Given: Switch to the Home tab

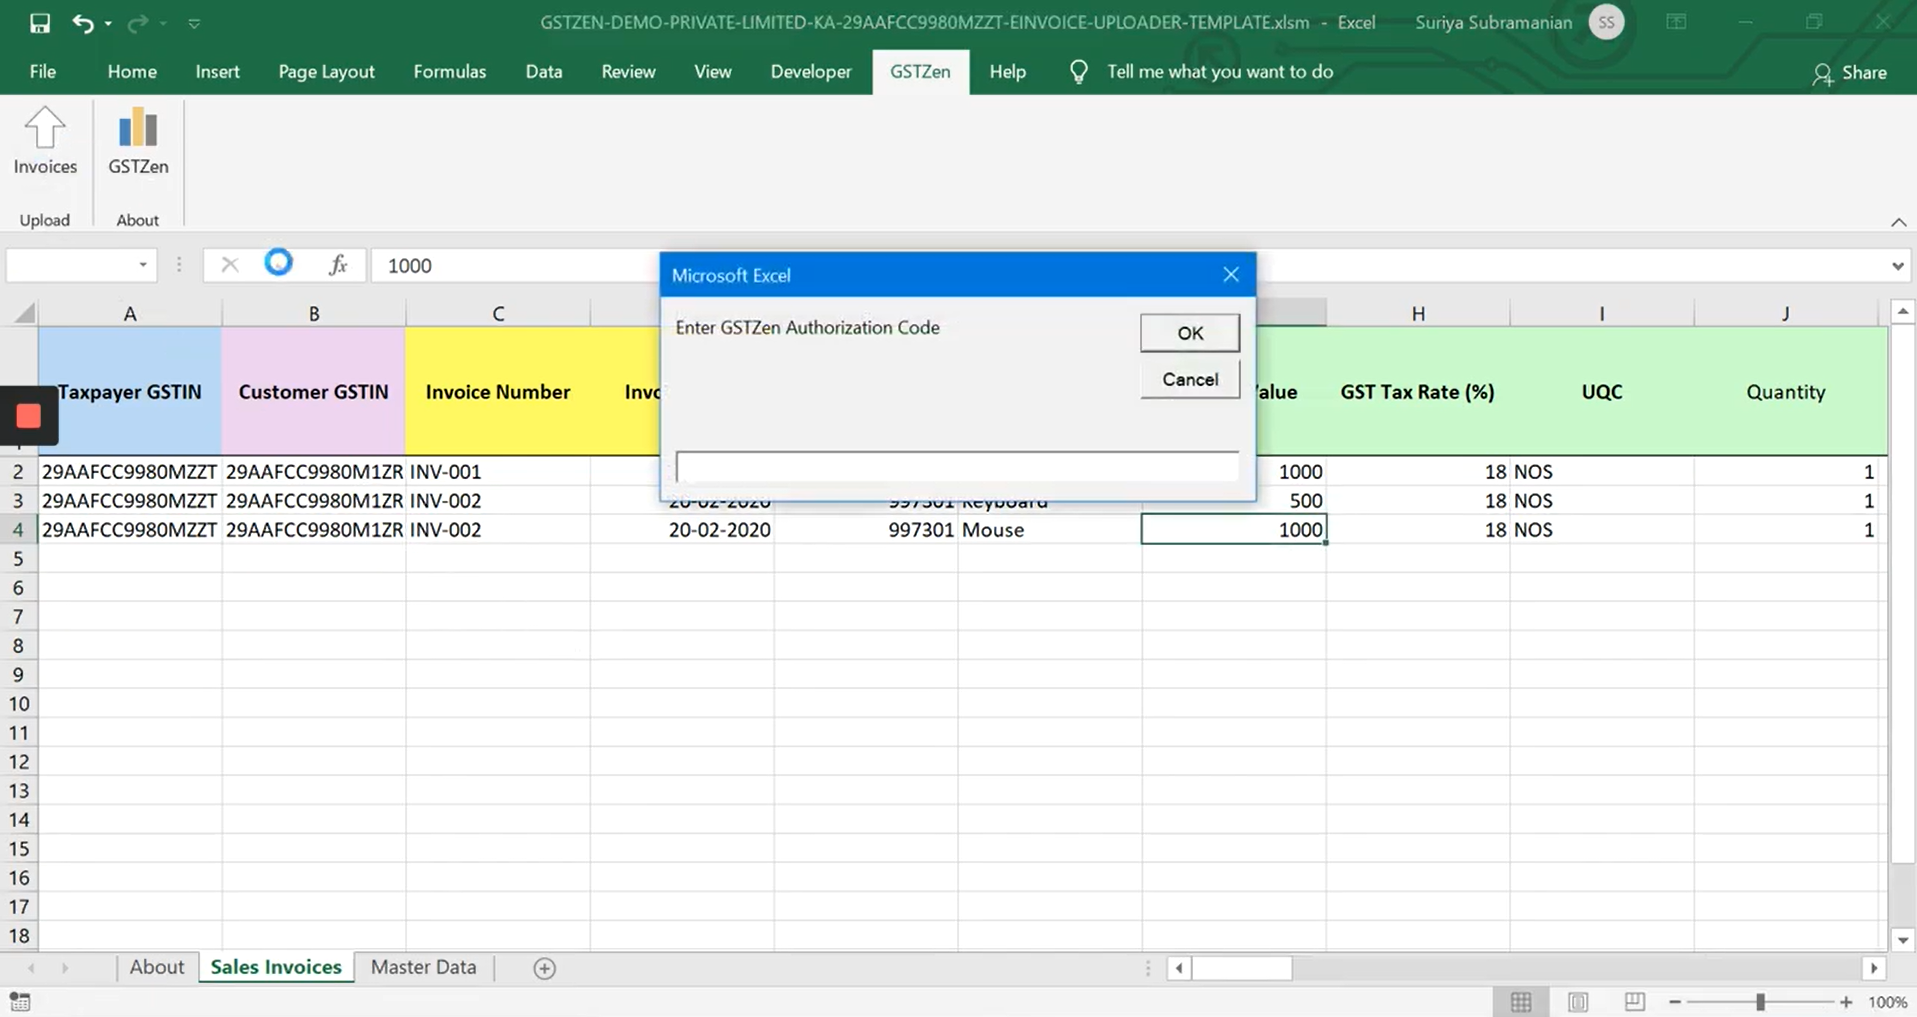Looking at the screenshot, I should coord(132,72).
